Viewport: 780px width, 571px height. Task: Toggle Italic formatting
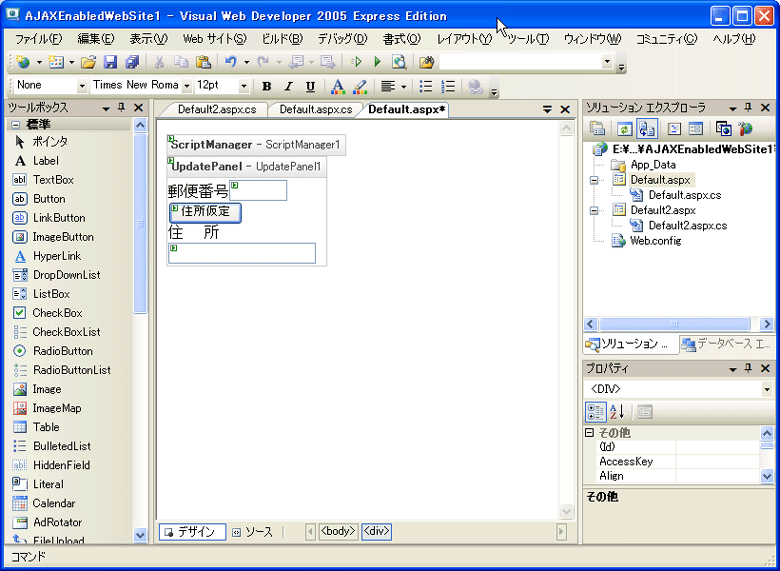[x=289, y=87]
